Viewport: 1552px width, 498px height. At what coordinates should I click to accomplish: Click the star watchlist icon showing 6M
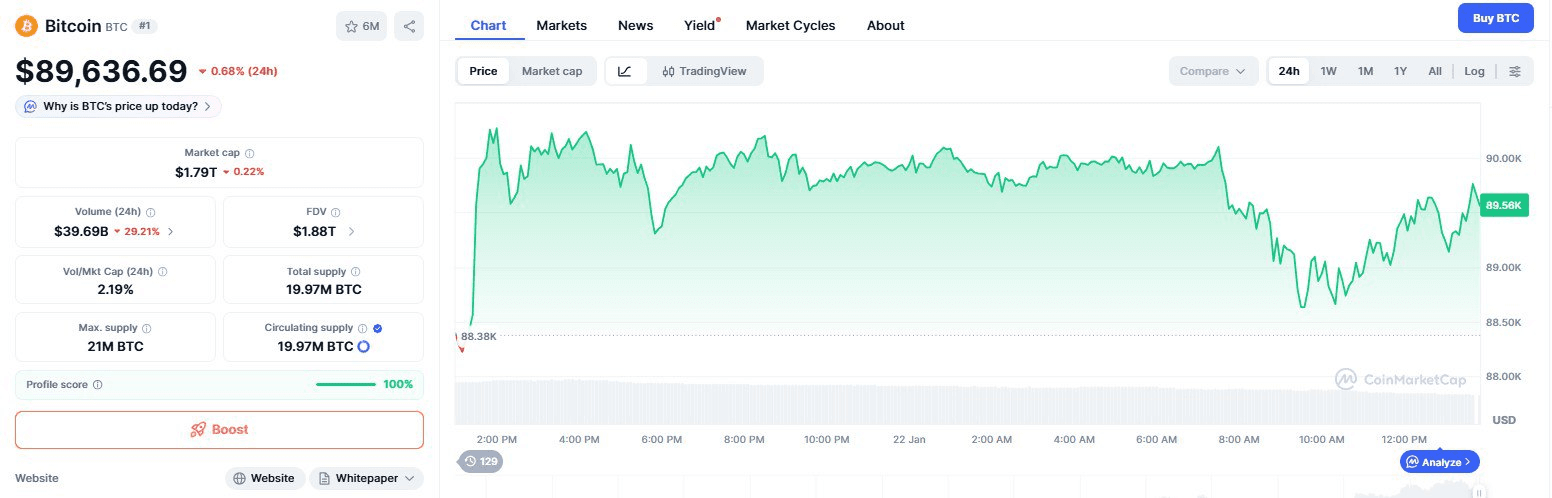click(x=362, y=27)
